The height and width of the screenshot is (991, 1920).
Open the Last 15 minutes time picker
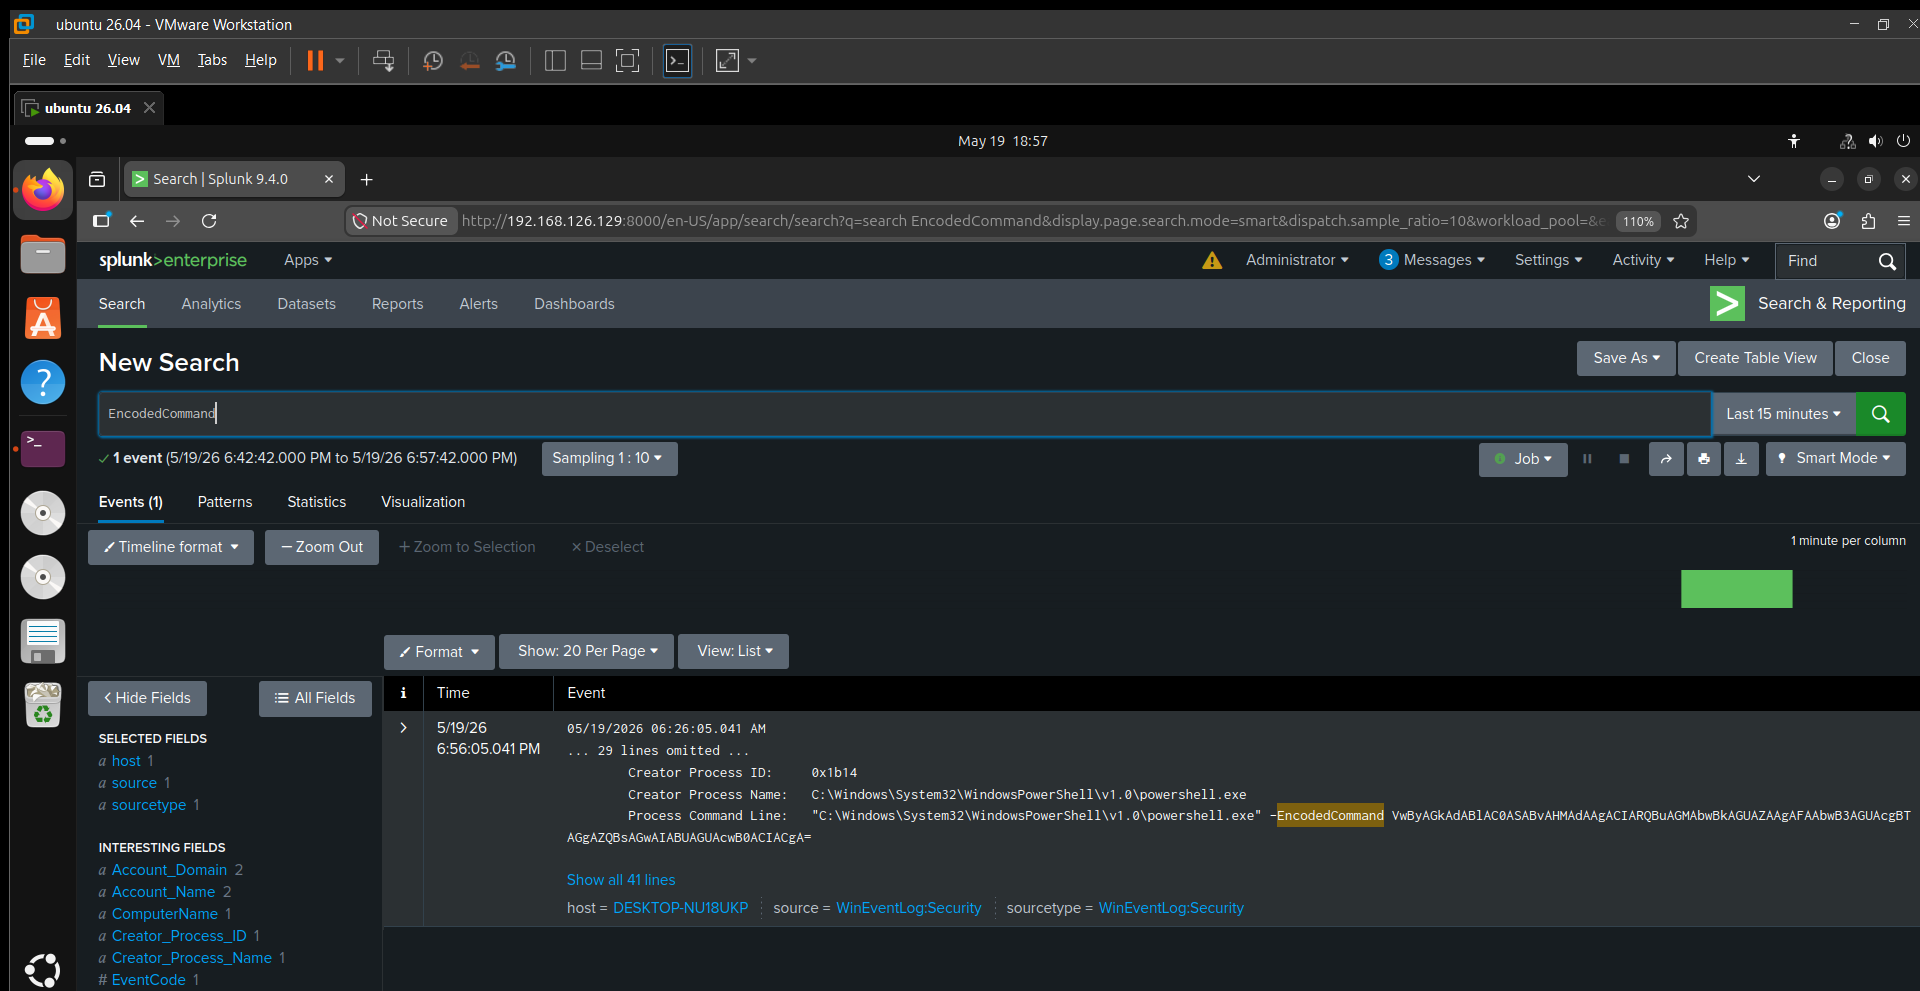tap(1783, 414)
